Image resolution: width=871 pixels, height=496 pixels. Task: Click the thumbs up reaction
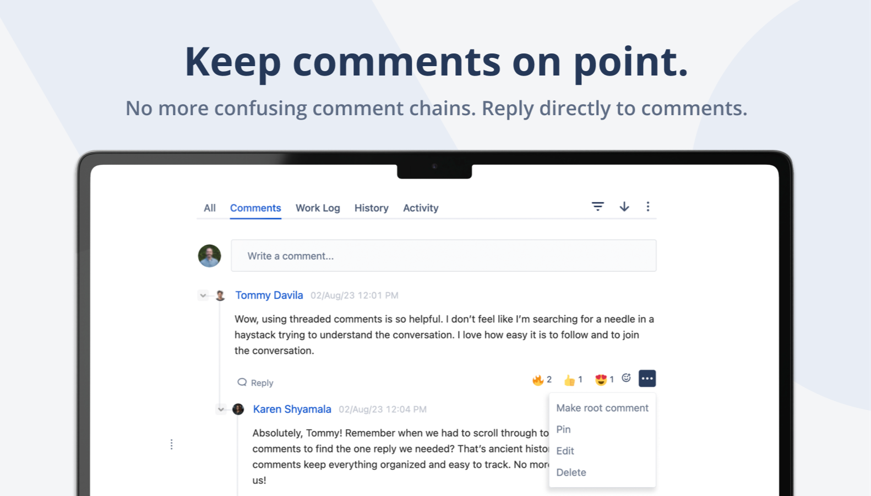[x=572, y=380]
